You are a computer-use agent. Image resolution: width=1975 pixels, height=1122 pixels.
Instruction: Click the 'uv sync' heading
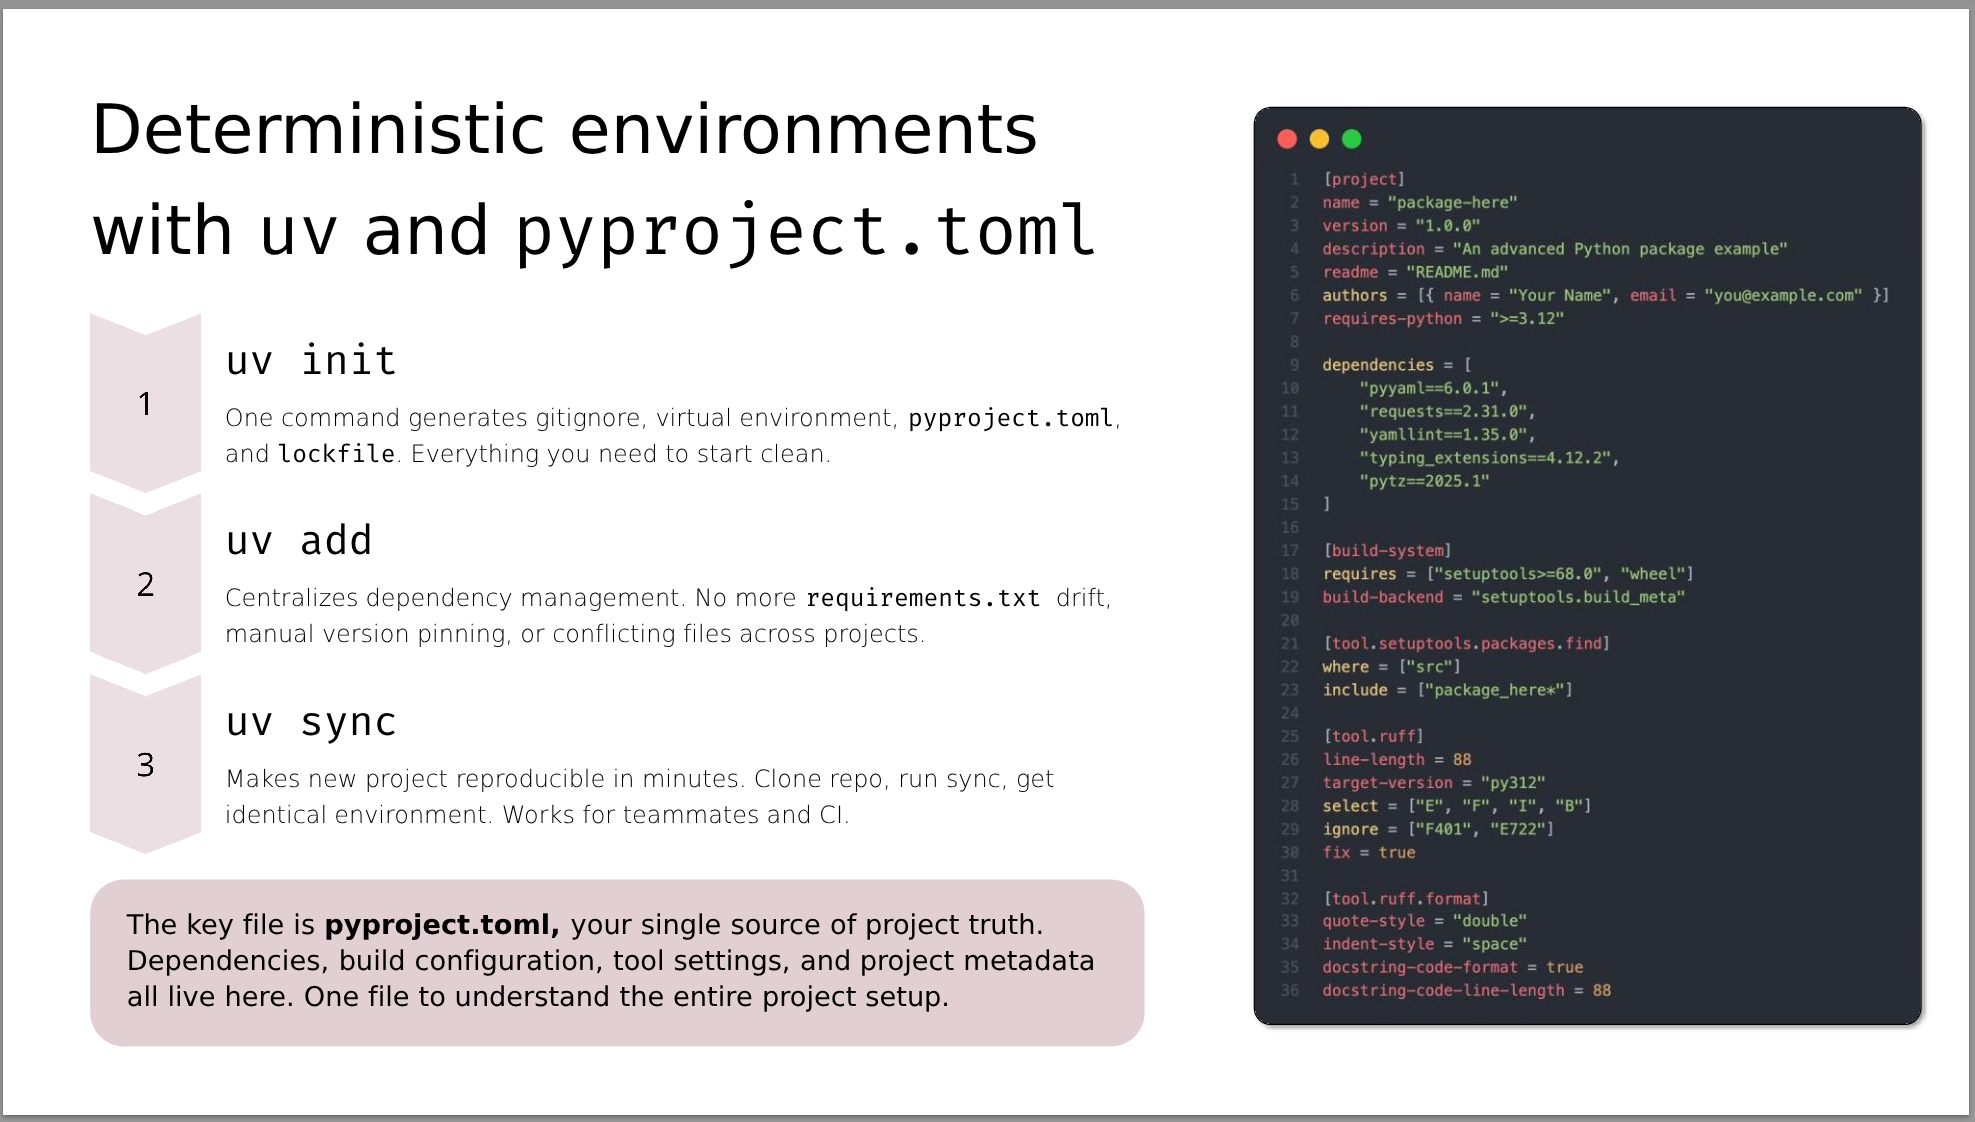(311, 722)
